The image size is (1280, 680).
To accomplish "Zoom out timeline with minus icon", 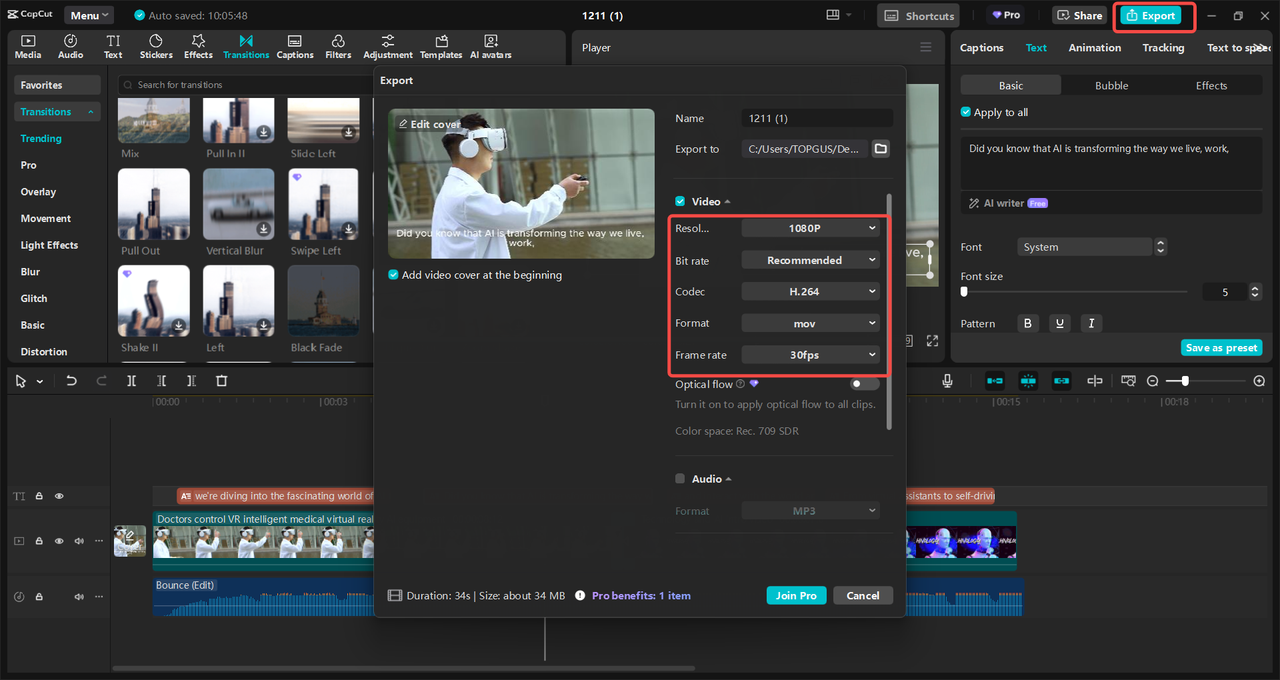I will pyautogui.click(x=1153, y=381).
